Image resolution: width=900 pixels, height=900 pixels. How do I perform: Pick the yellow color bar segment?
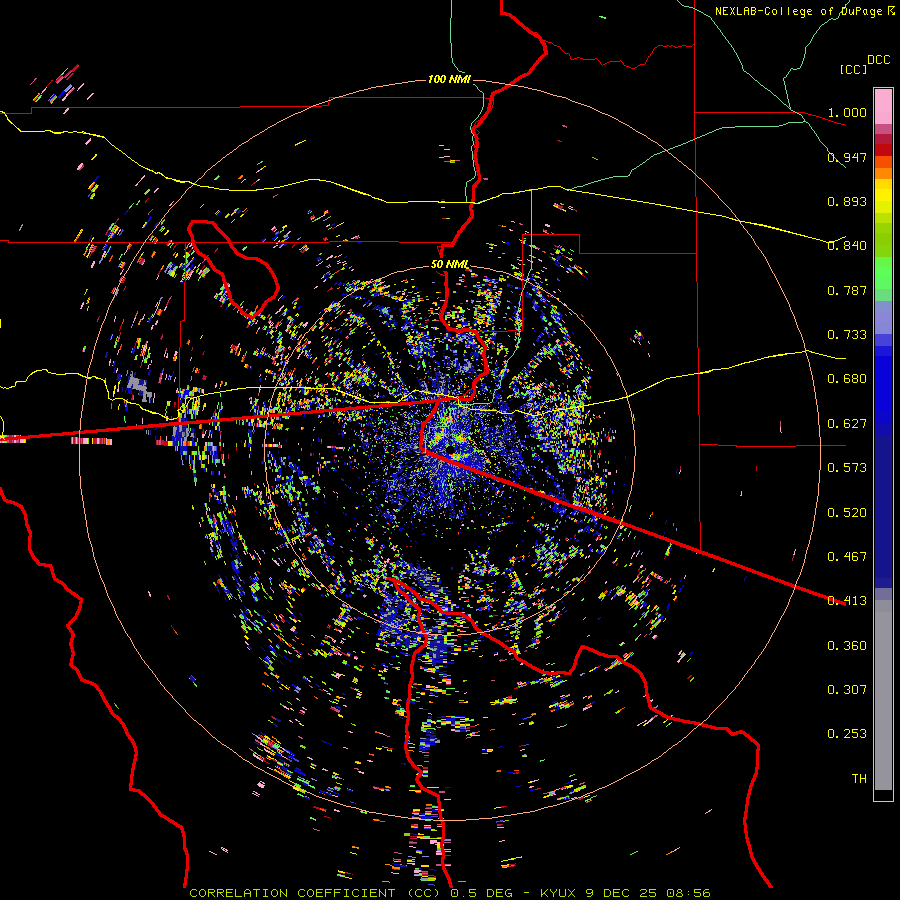883,197
